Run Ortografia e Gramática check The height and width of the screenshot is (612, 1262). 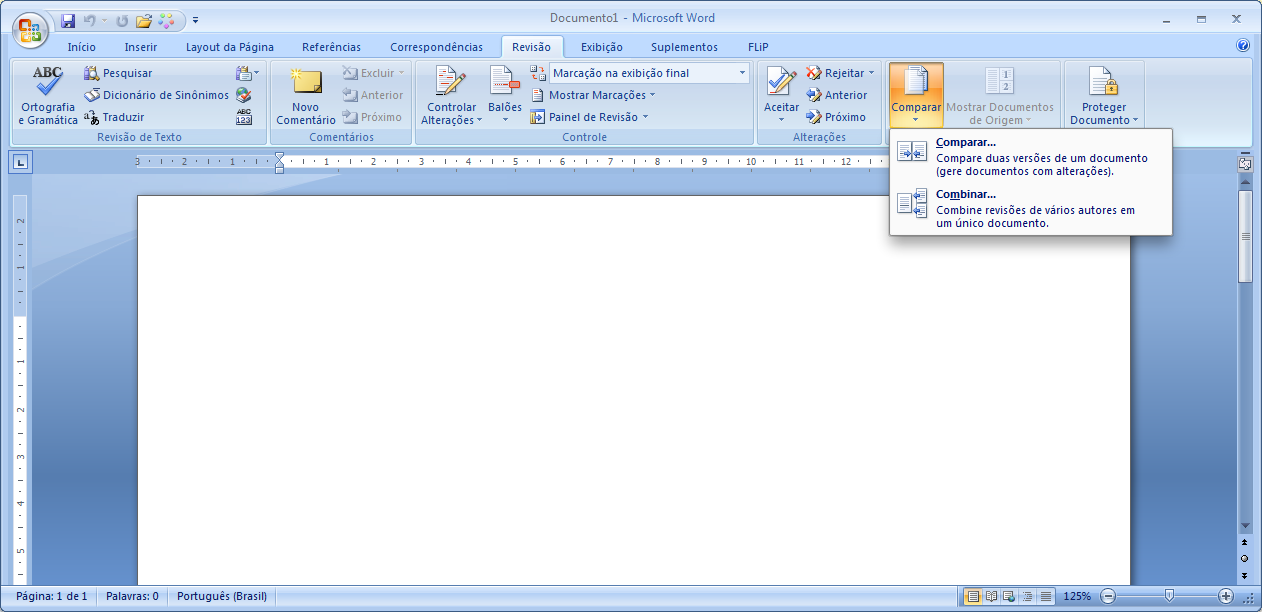(x=47, y=96)
